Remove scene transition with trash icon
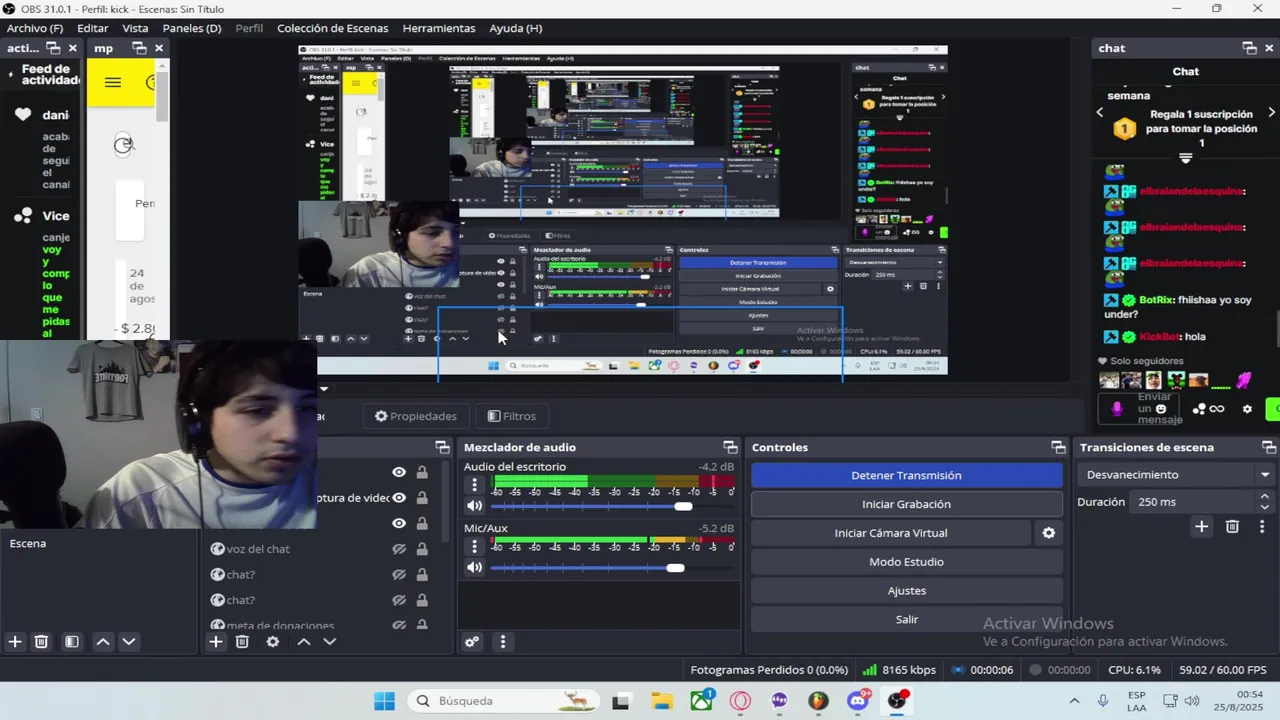 tap(1232, 527)
